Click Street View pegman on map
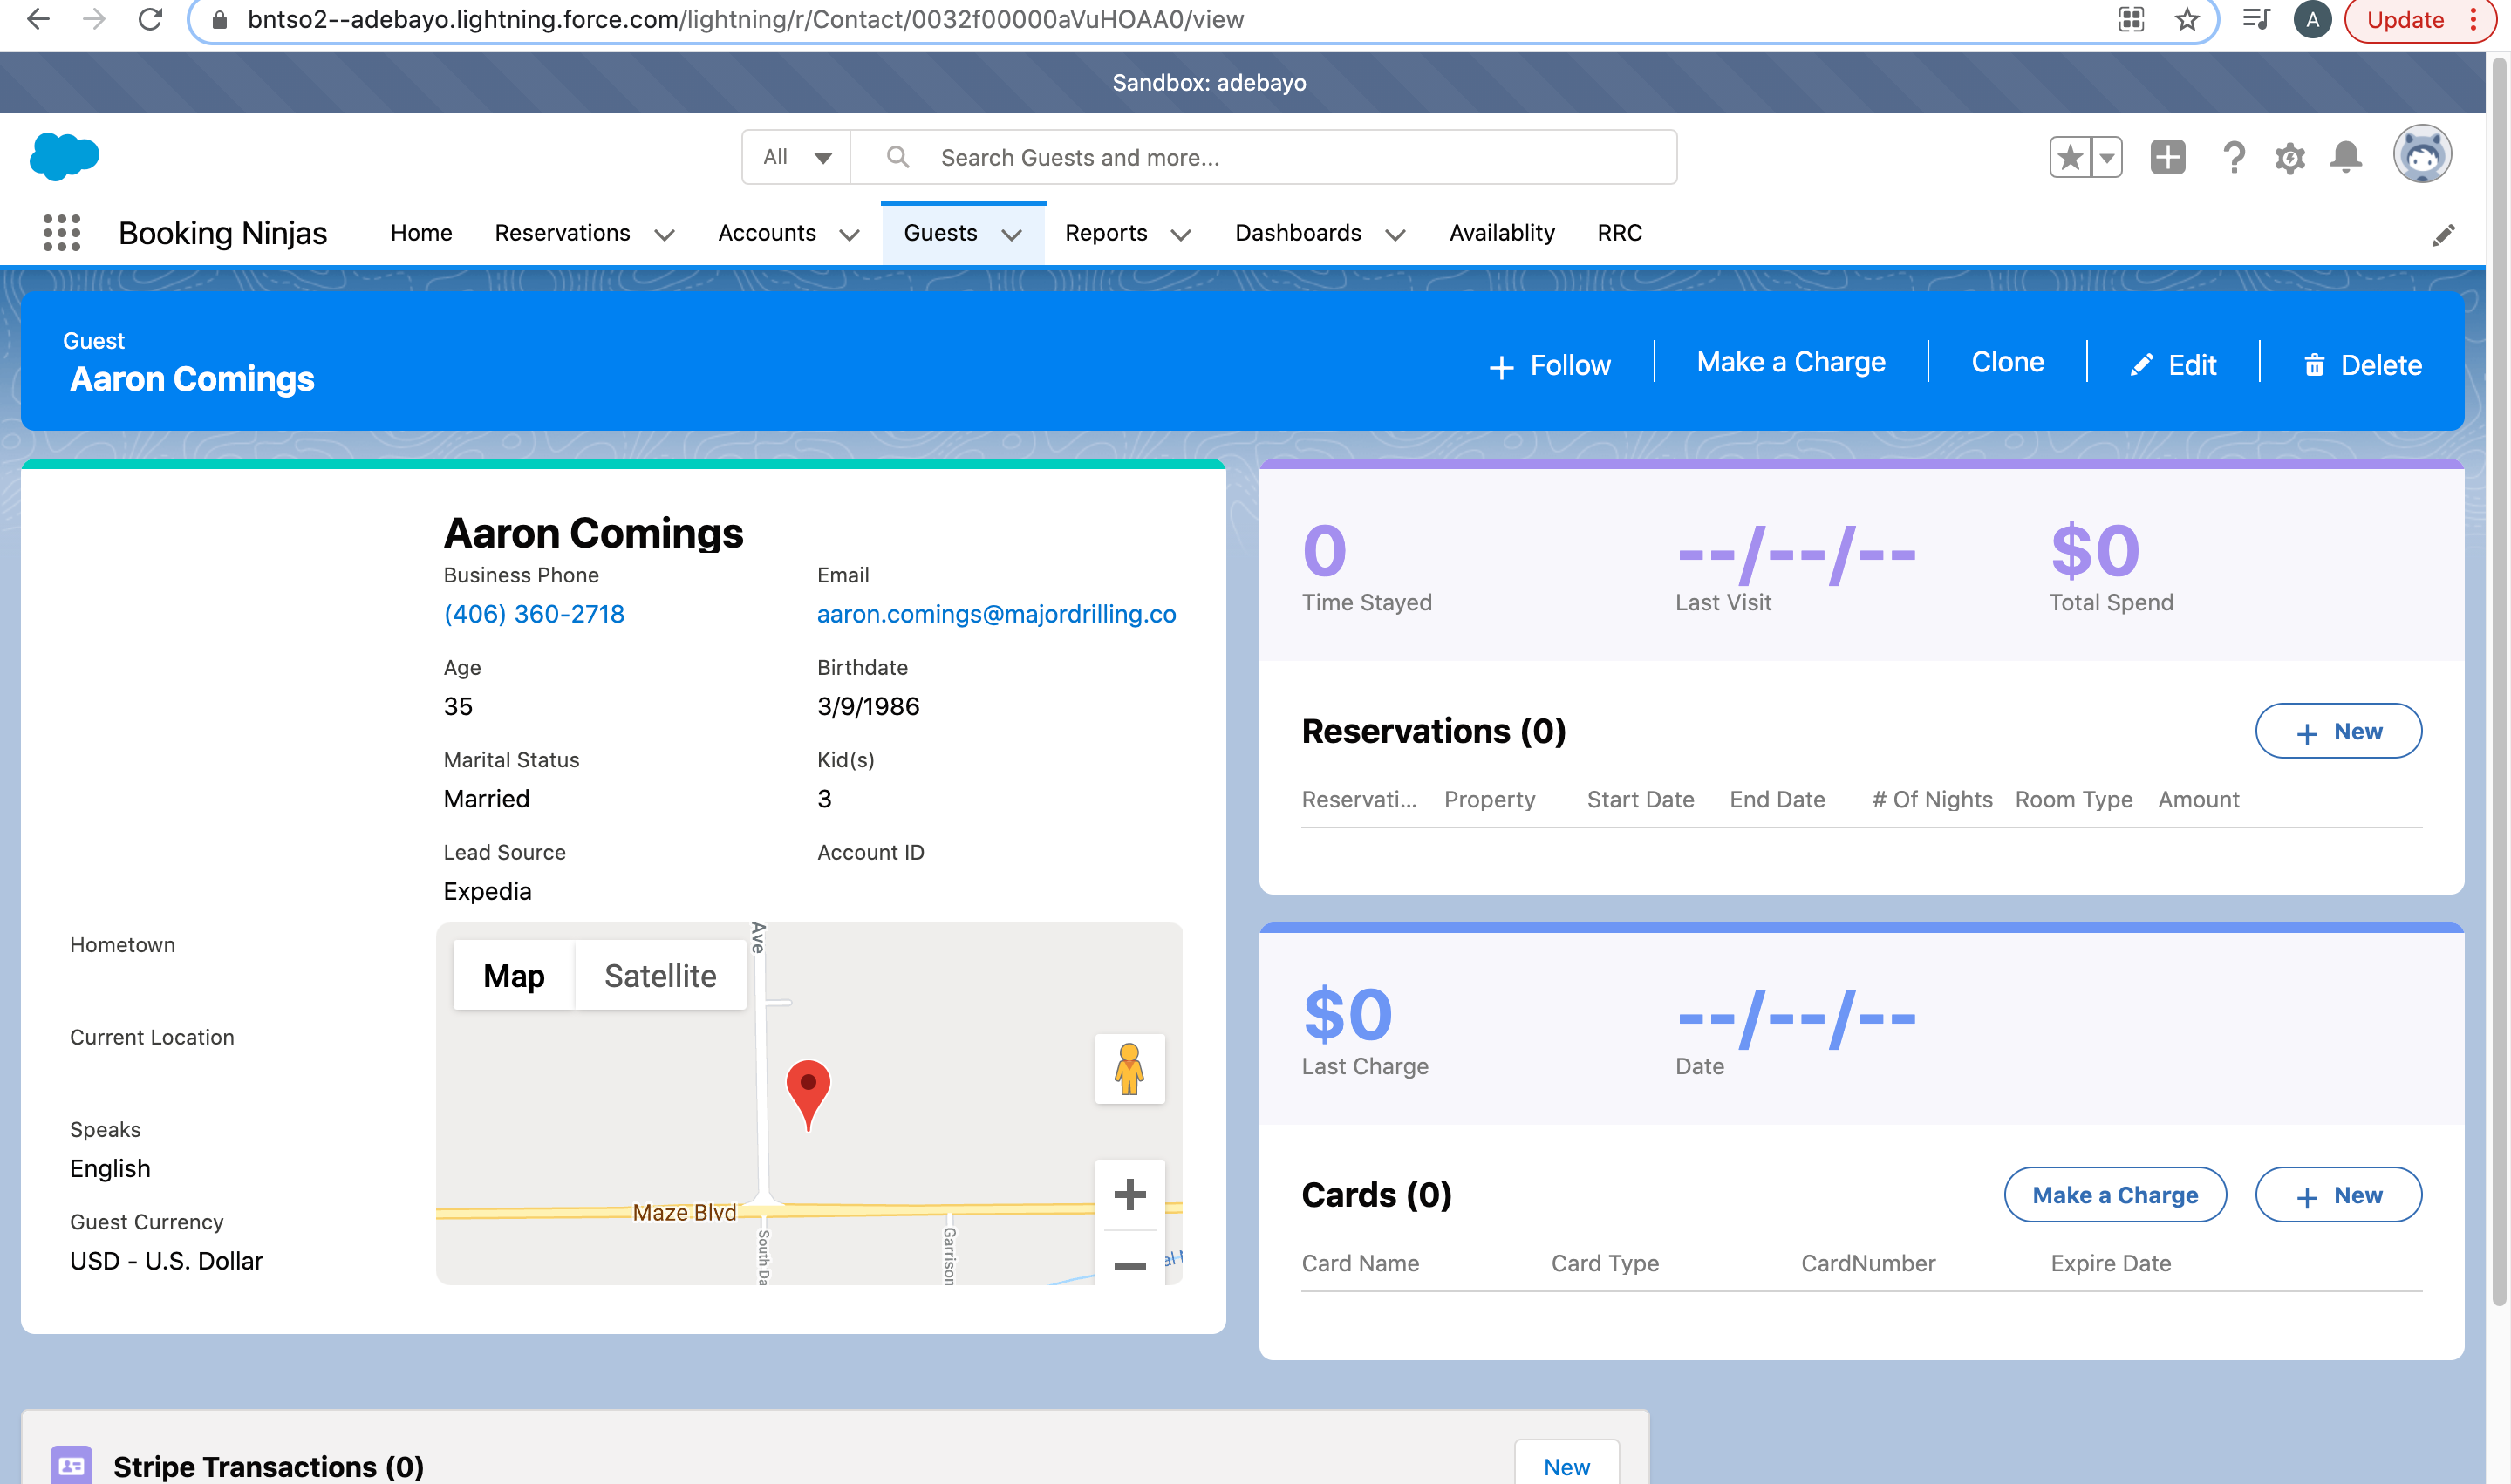 pos(1129,1069)
